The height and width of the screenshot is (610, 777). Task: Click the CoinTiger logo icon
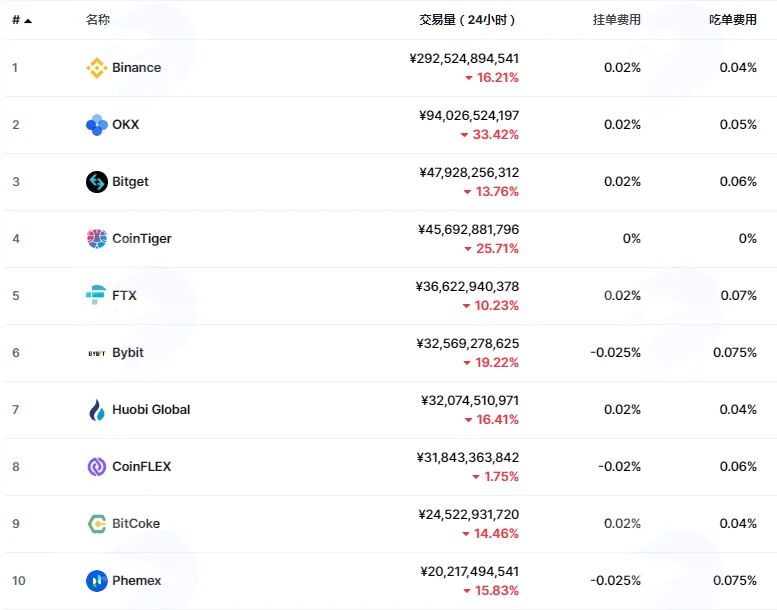(97, 239)
